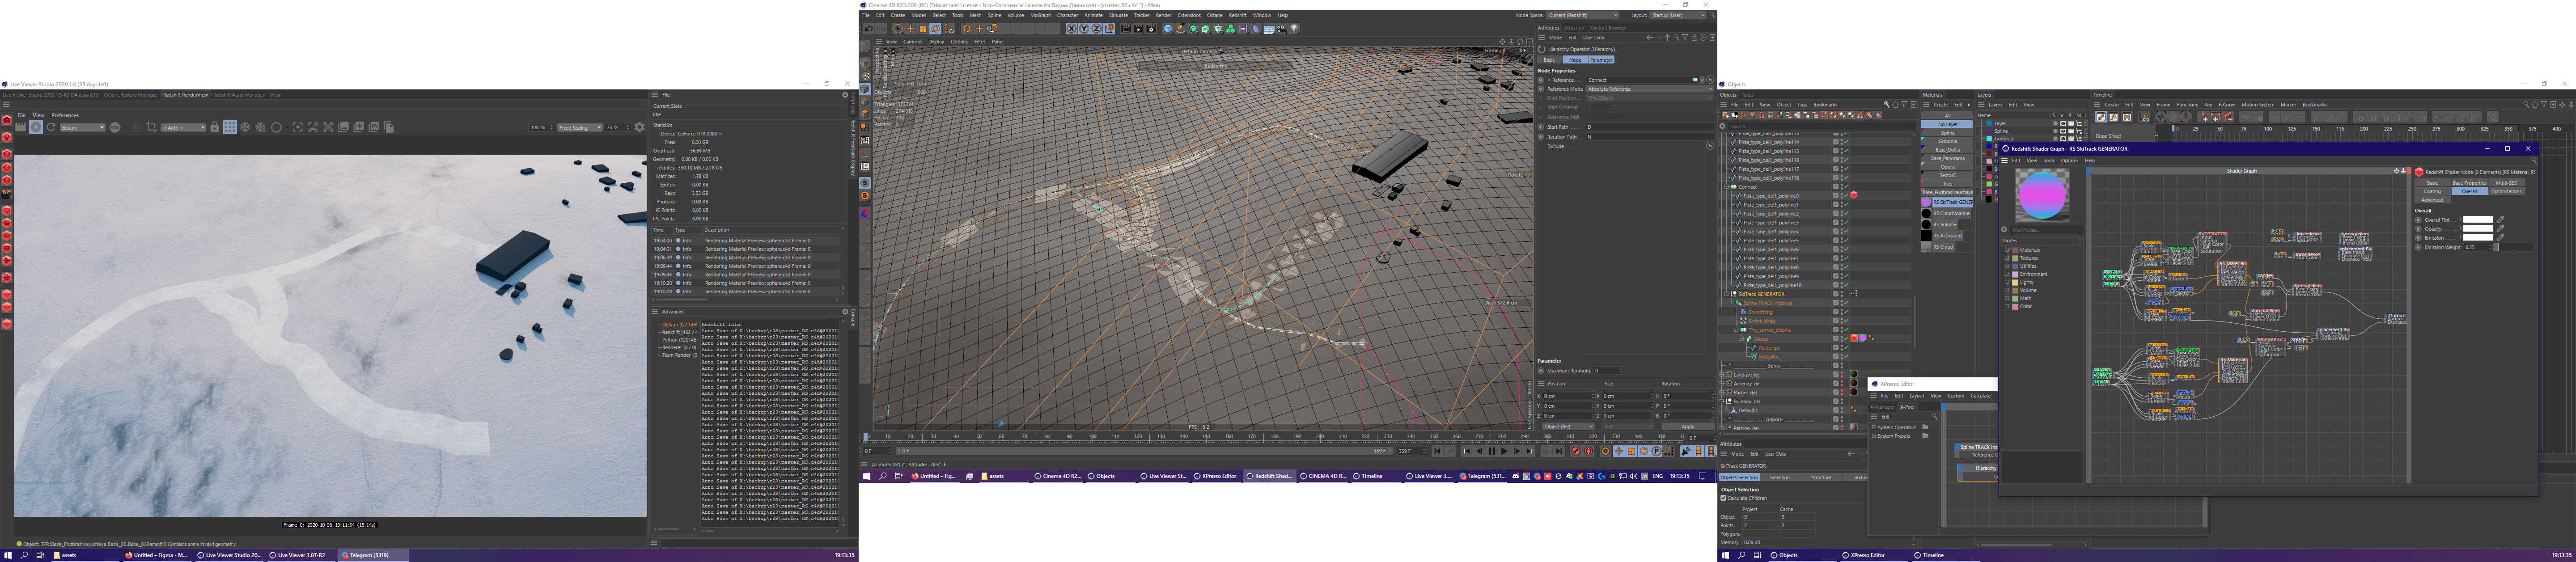This screenshot has height=562, width=2576.
Task: Open XPresso Editor from main taskbar
Action: pyautogui.click(x=1216, y=476)
